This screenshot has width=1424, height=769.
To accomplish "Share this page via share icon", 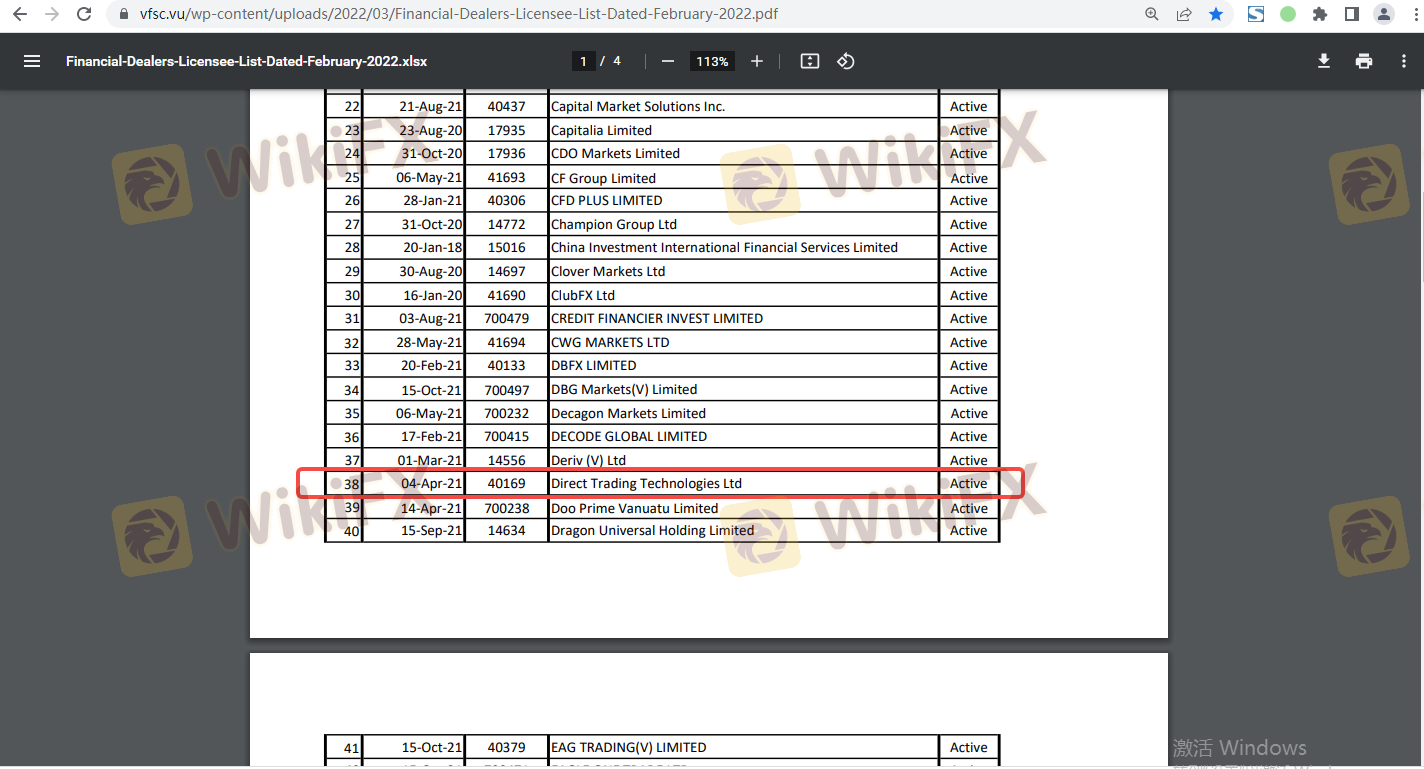I will tap(1184, 14).
